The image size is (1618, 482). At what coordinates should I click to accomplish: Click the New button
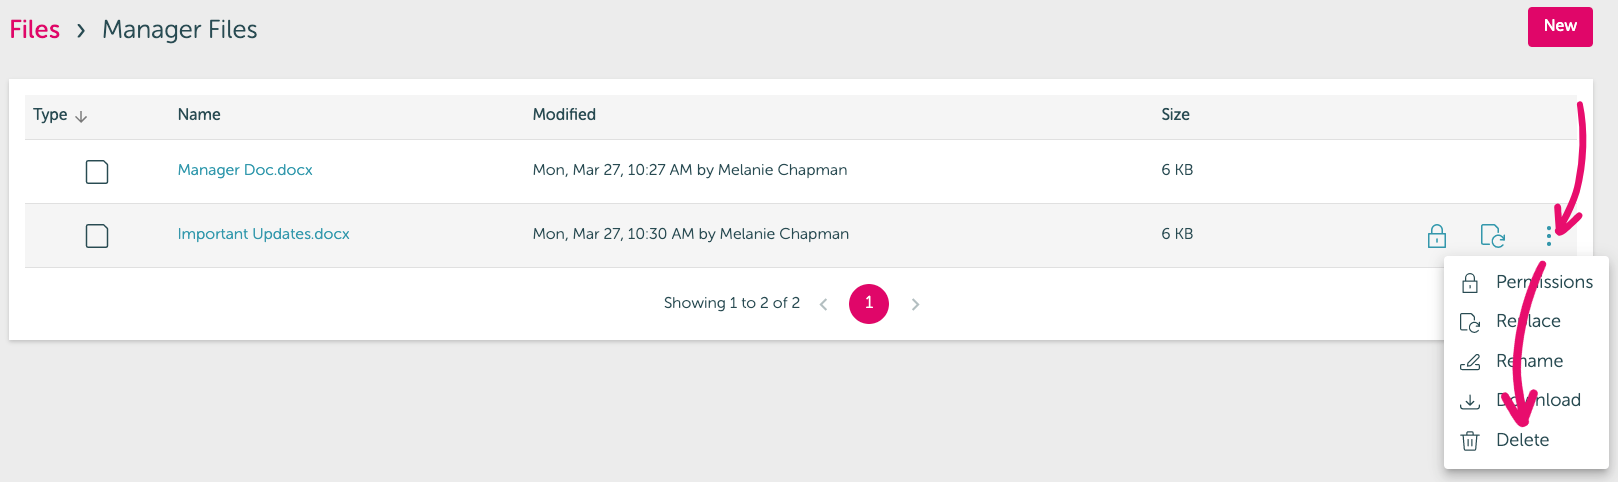tap(1560, 27)
